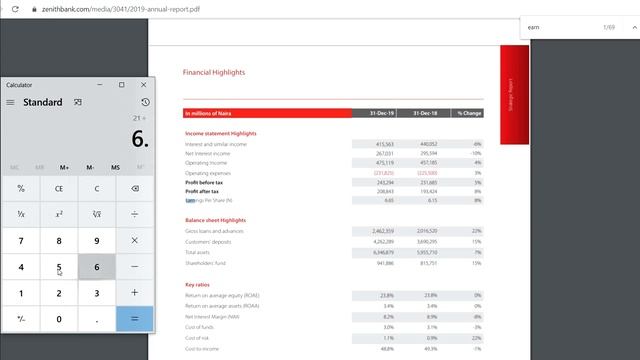Viewport: 640px width, 360px height.
Task: Click the MS memory store button
Action: tap(116, 167)
